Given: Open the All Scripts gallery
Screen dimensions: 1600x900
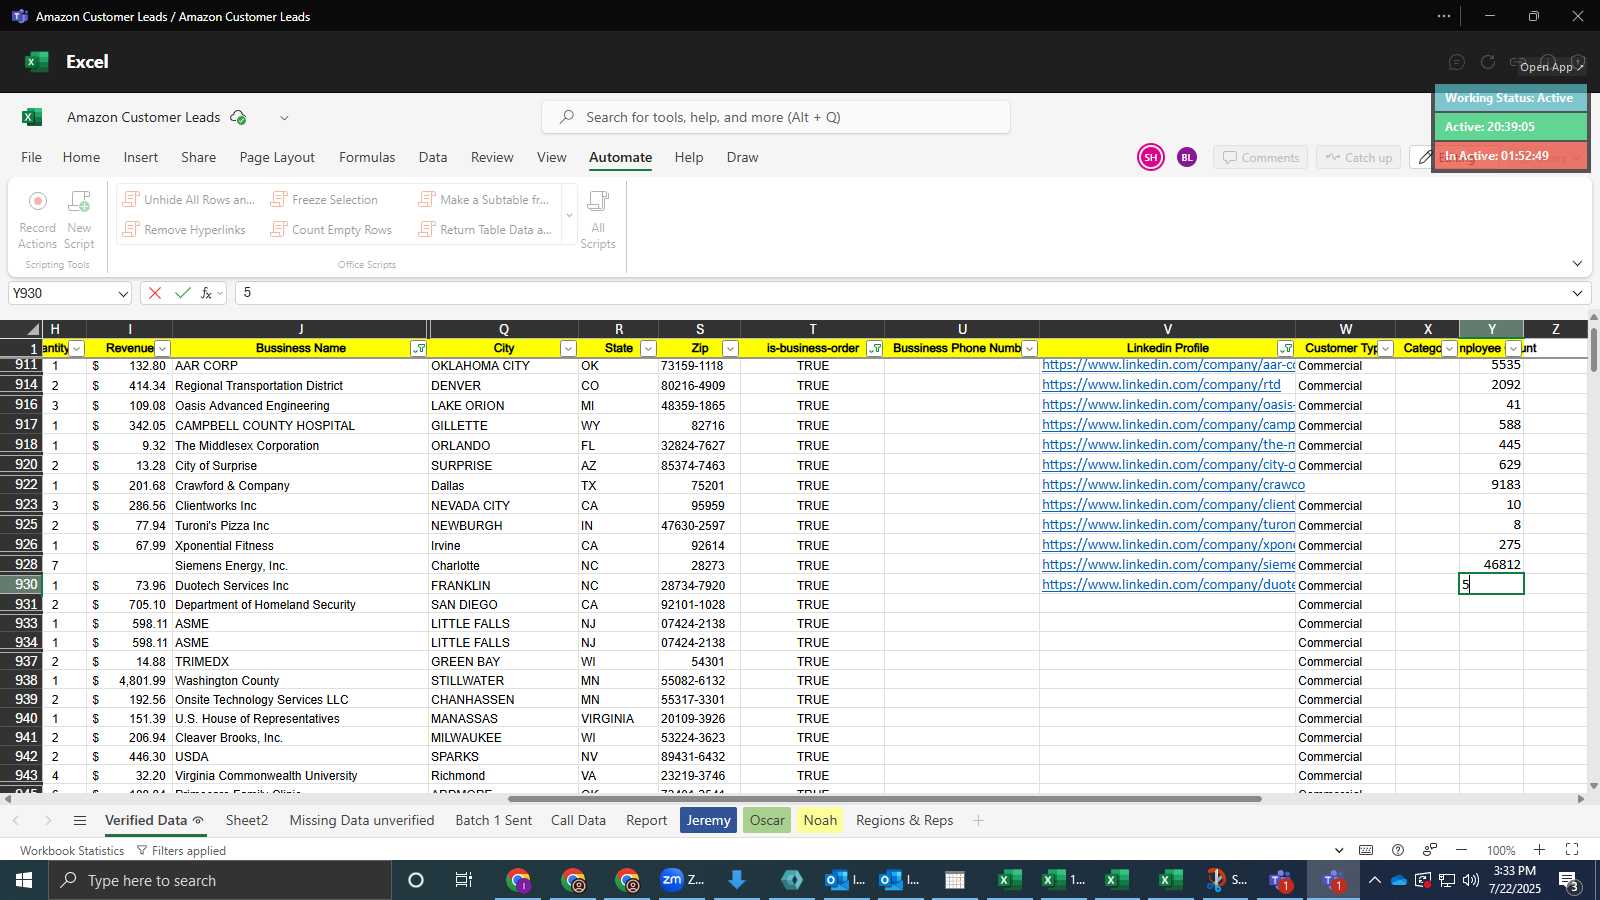Looking at the screenshot, I should [x=598, y=219].
